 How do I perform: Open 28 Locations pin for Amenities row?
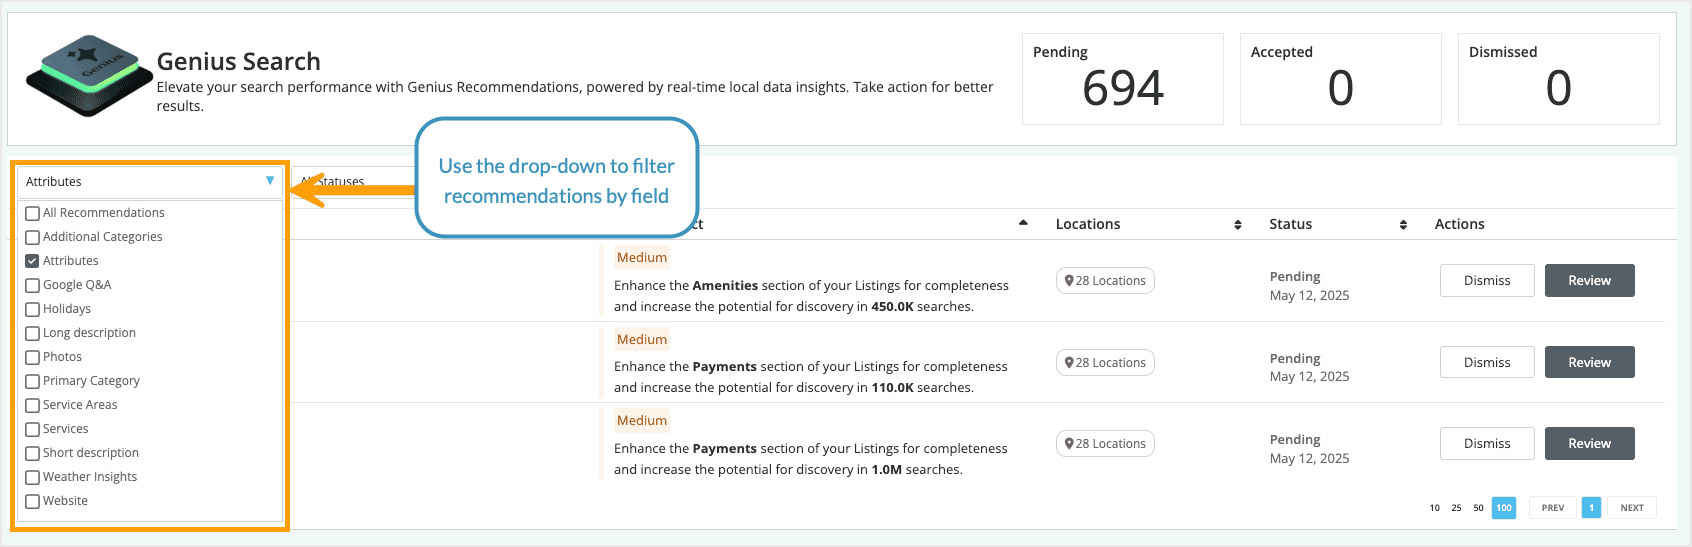coord(1105,281)
